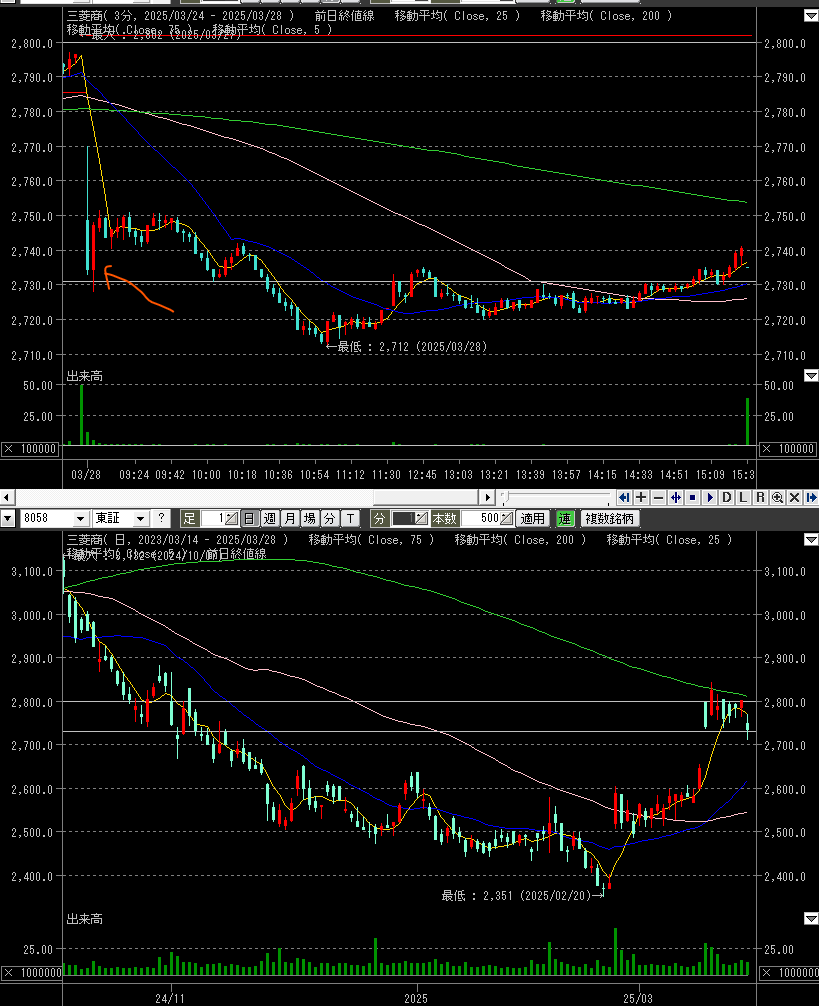Open the leftmost toolbar dropdown arrow
The height and width of the screenshot is (1006, 819).
click(7, 518)
